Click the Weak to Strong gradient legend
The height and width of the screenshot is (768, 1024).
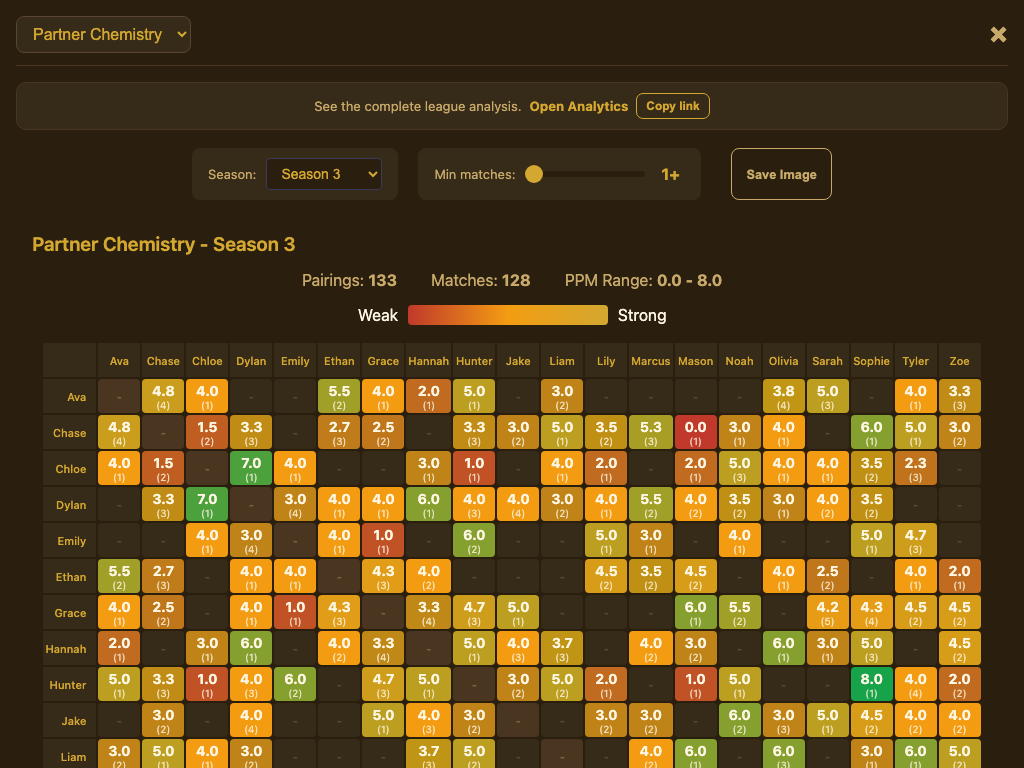coord(508,315)
